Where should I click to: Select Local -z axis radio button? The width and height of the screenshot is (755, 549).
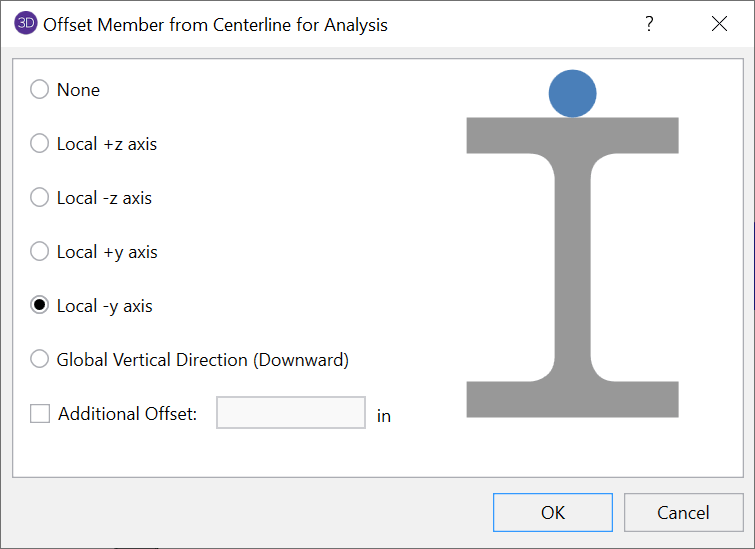[40, 198]
